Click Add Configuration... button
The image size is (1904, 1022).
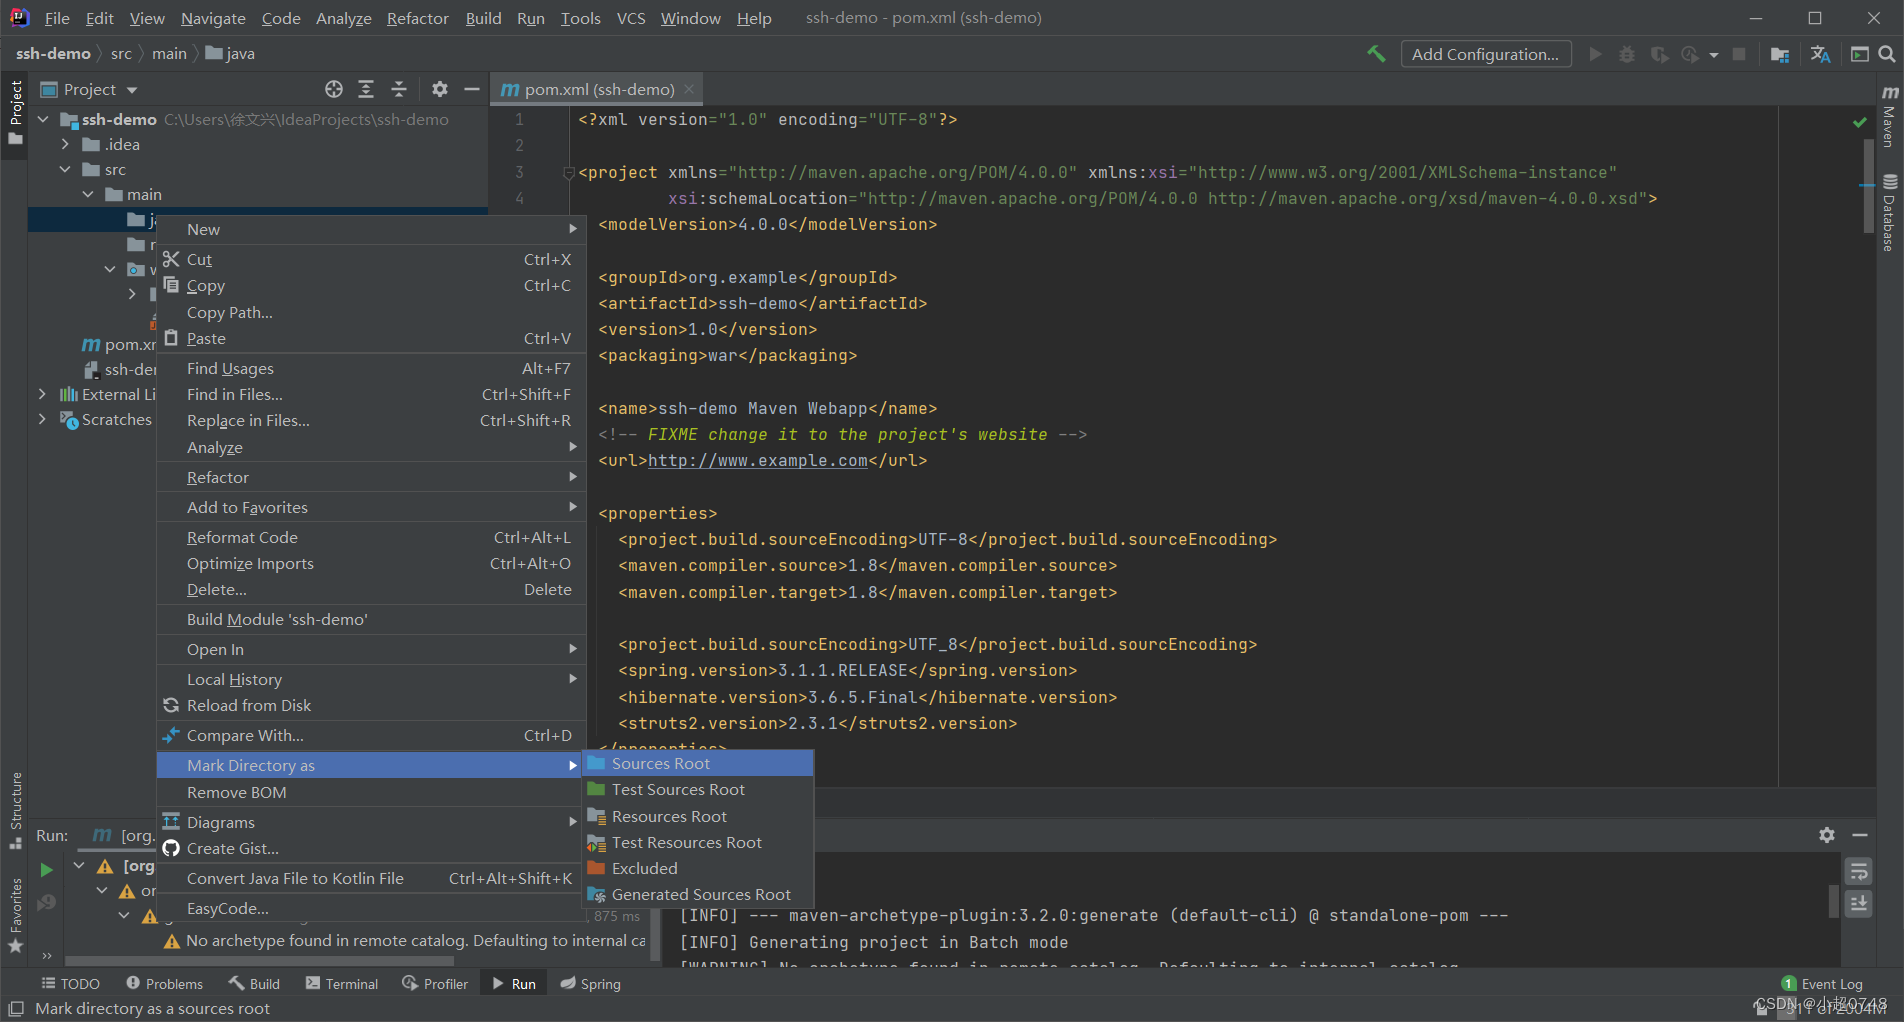(x=1485, y=54)
